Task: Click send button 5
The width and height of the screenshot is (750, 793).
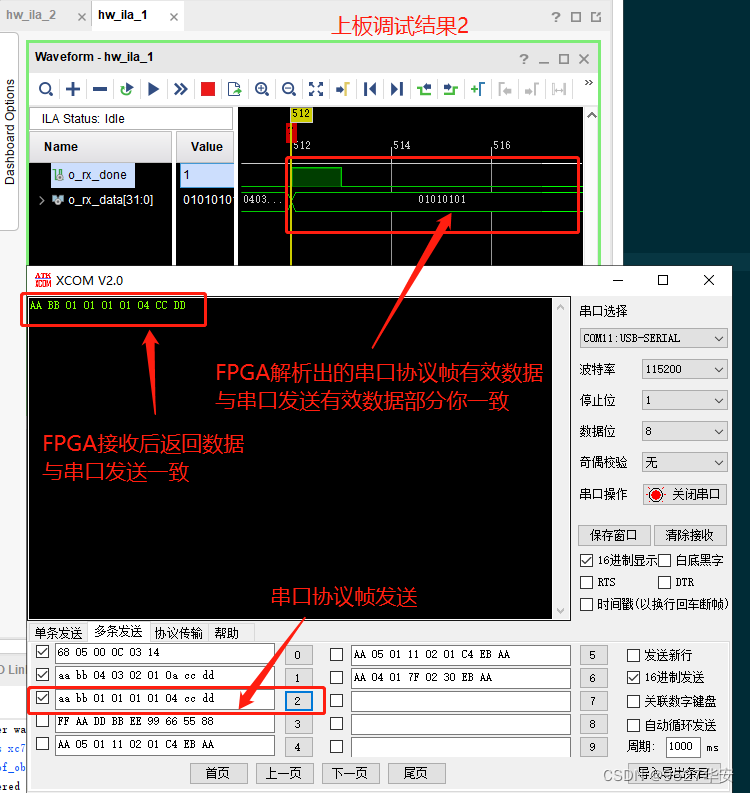Action: point(593,655)
